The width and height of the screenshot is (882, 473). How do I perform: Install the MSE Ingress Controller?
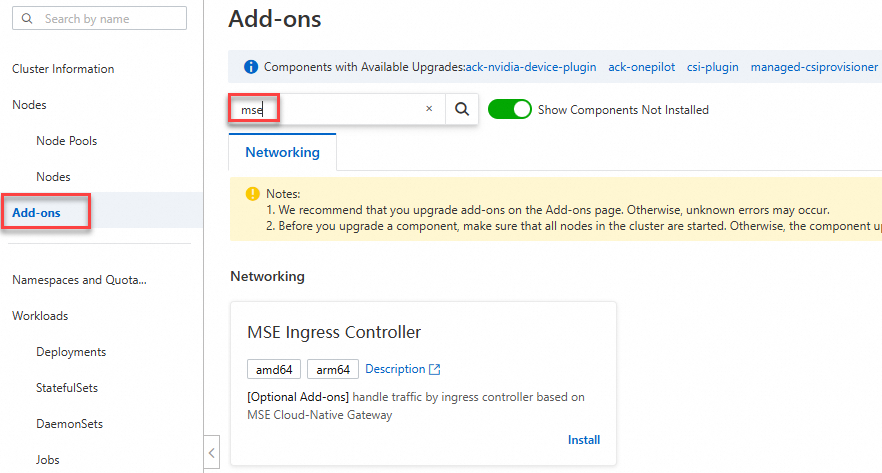point(584,440)
